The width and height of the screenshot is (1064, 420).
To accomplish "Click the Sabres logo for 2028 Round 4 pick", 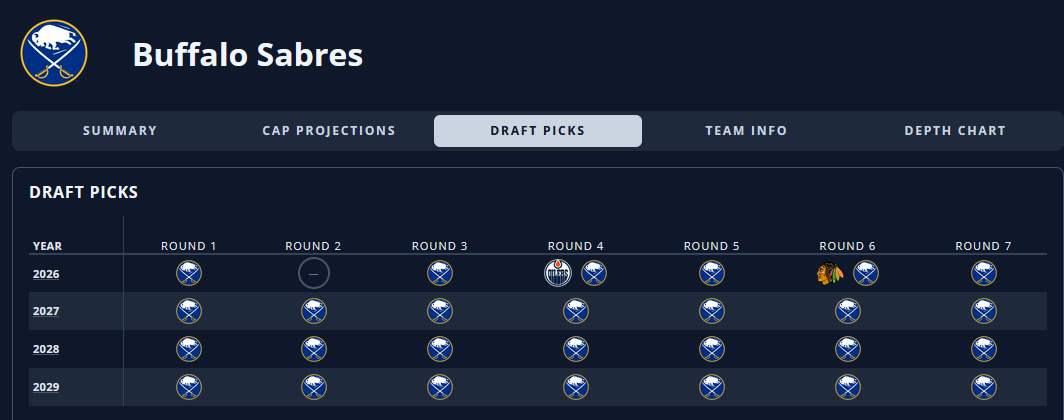I will (576, 349).
